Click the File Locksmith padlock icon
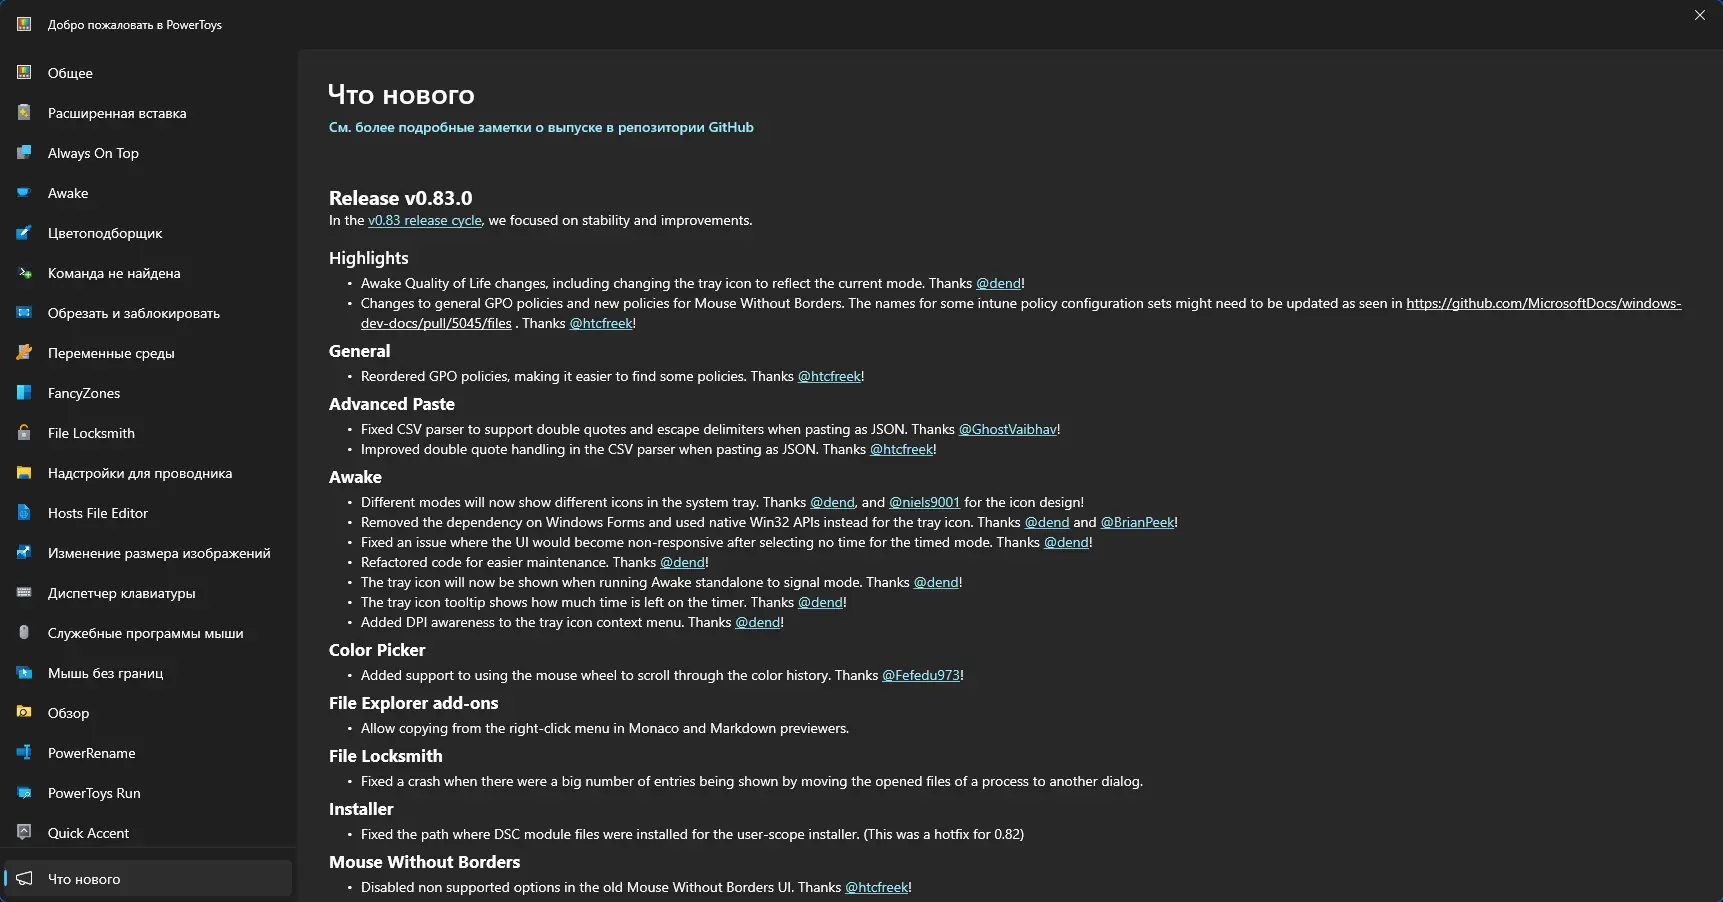The image size is (1723, 902). point(24,433)
